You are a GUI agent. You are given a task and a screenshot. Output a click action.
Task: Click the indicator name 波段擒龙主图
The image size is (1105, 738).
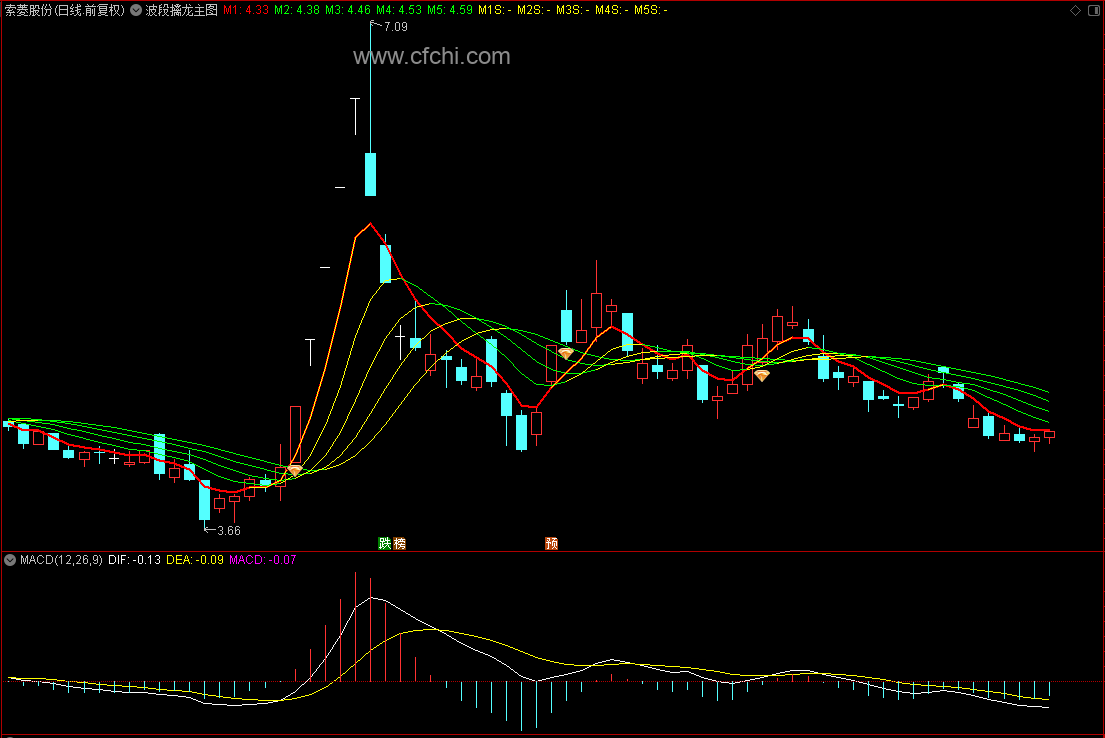[x=182, y=10]
